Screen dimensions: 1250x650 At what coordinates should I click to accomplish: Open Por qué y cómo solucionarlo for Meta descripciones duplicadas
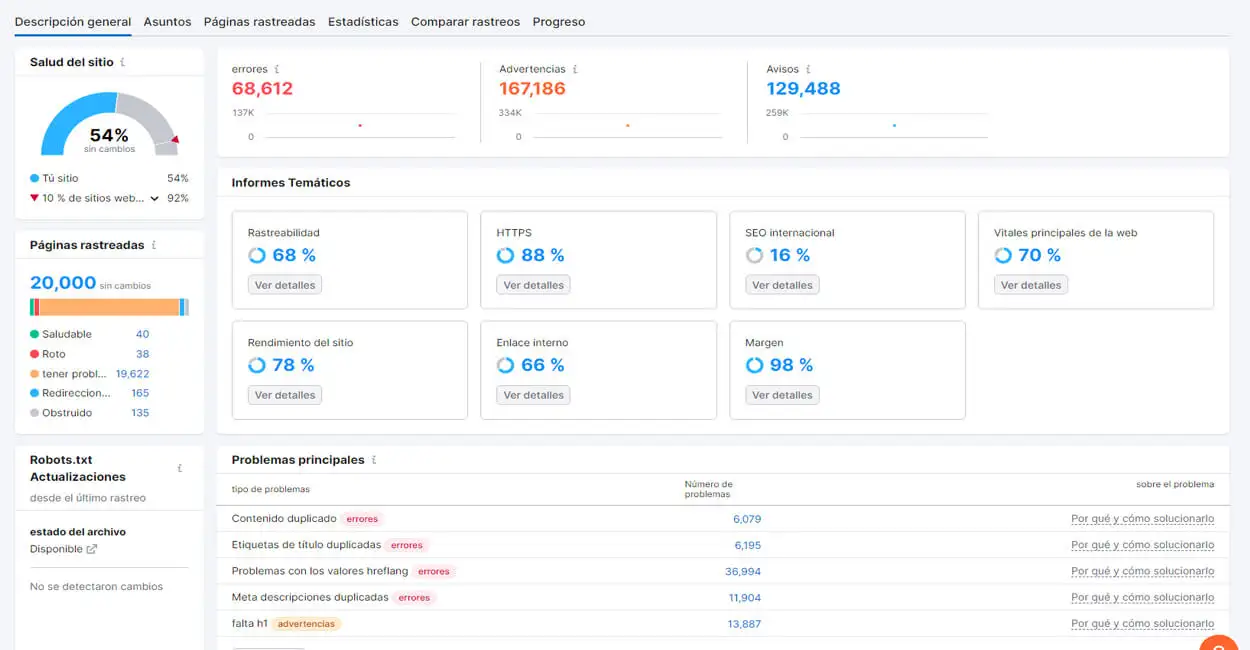1143,597
